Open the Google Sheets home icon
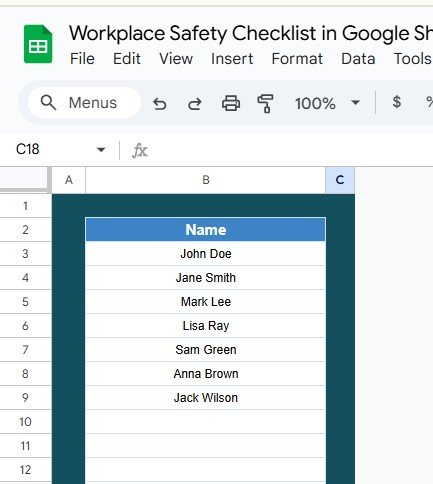 click(38, 44)
